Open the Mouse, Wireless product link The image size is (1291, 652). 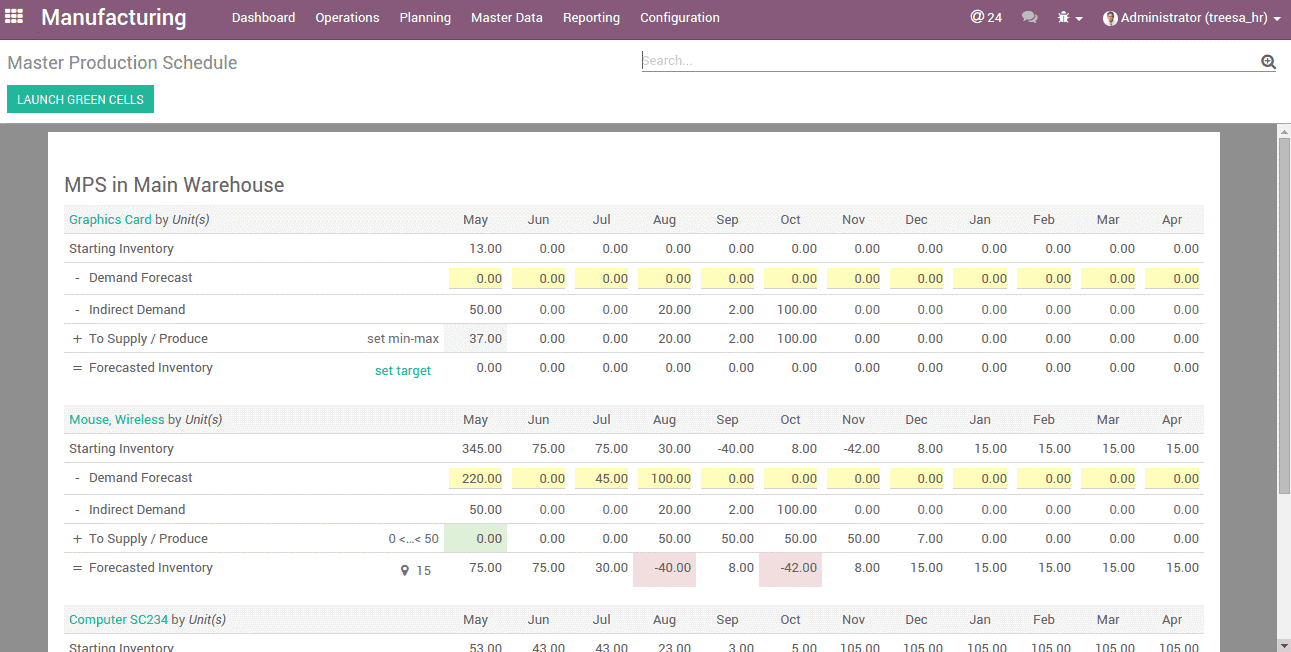click(x=116, y=419)
